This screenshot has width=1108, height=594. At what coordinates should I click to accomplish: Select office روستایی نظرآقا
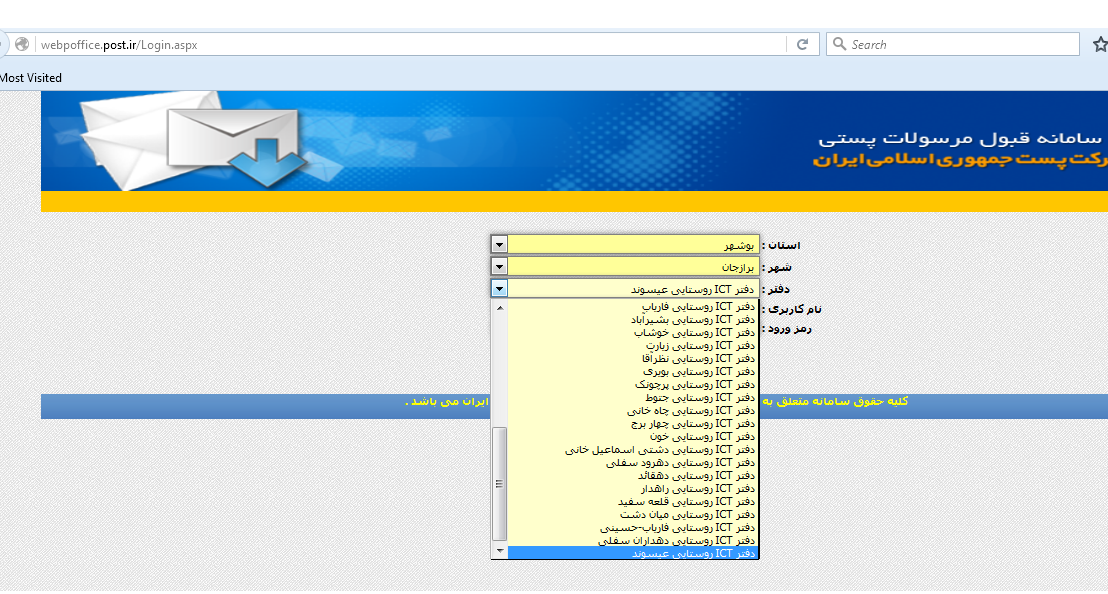tap(632, 359)
